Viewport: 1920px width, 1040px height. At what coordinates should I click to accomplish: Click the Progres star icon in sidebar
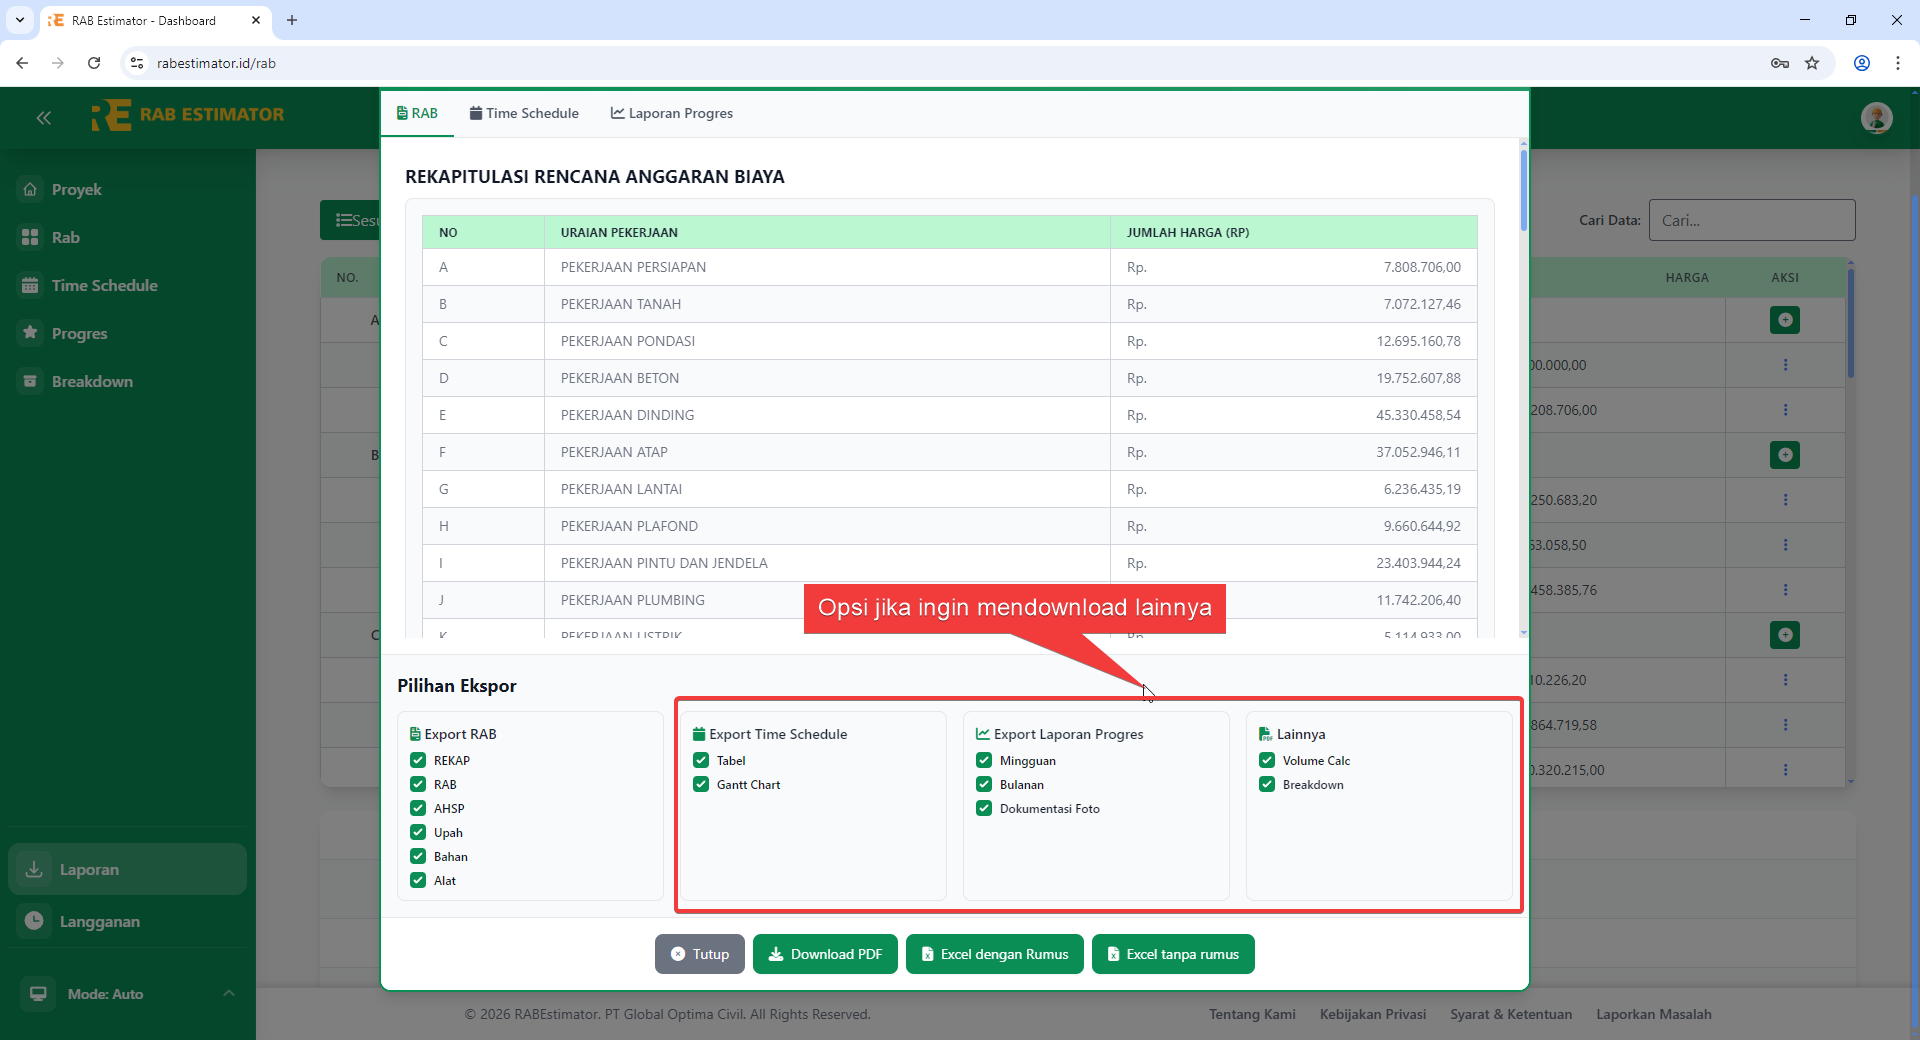[31, 333]
